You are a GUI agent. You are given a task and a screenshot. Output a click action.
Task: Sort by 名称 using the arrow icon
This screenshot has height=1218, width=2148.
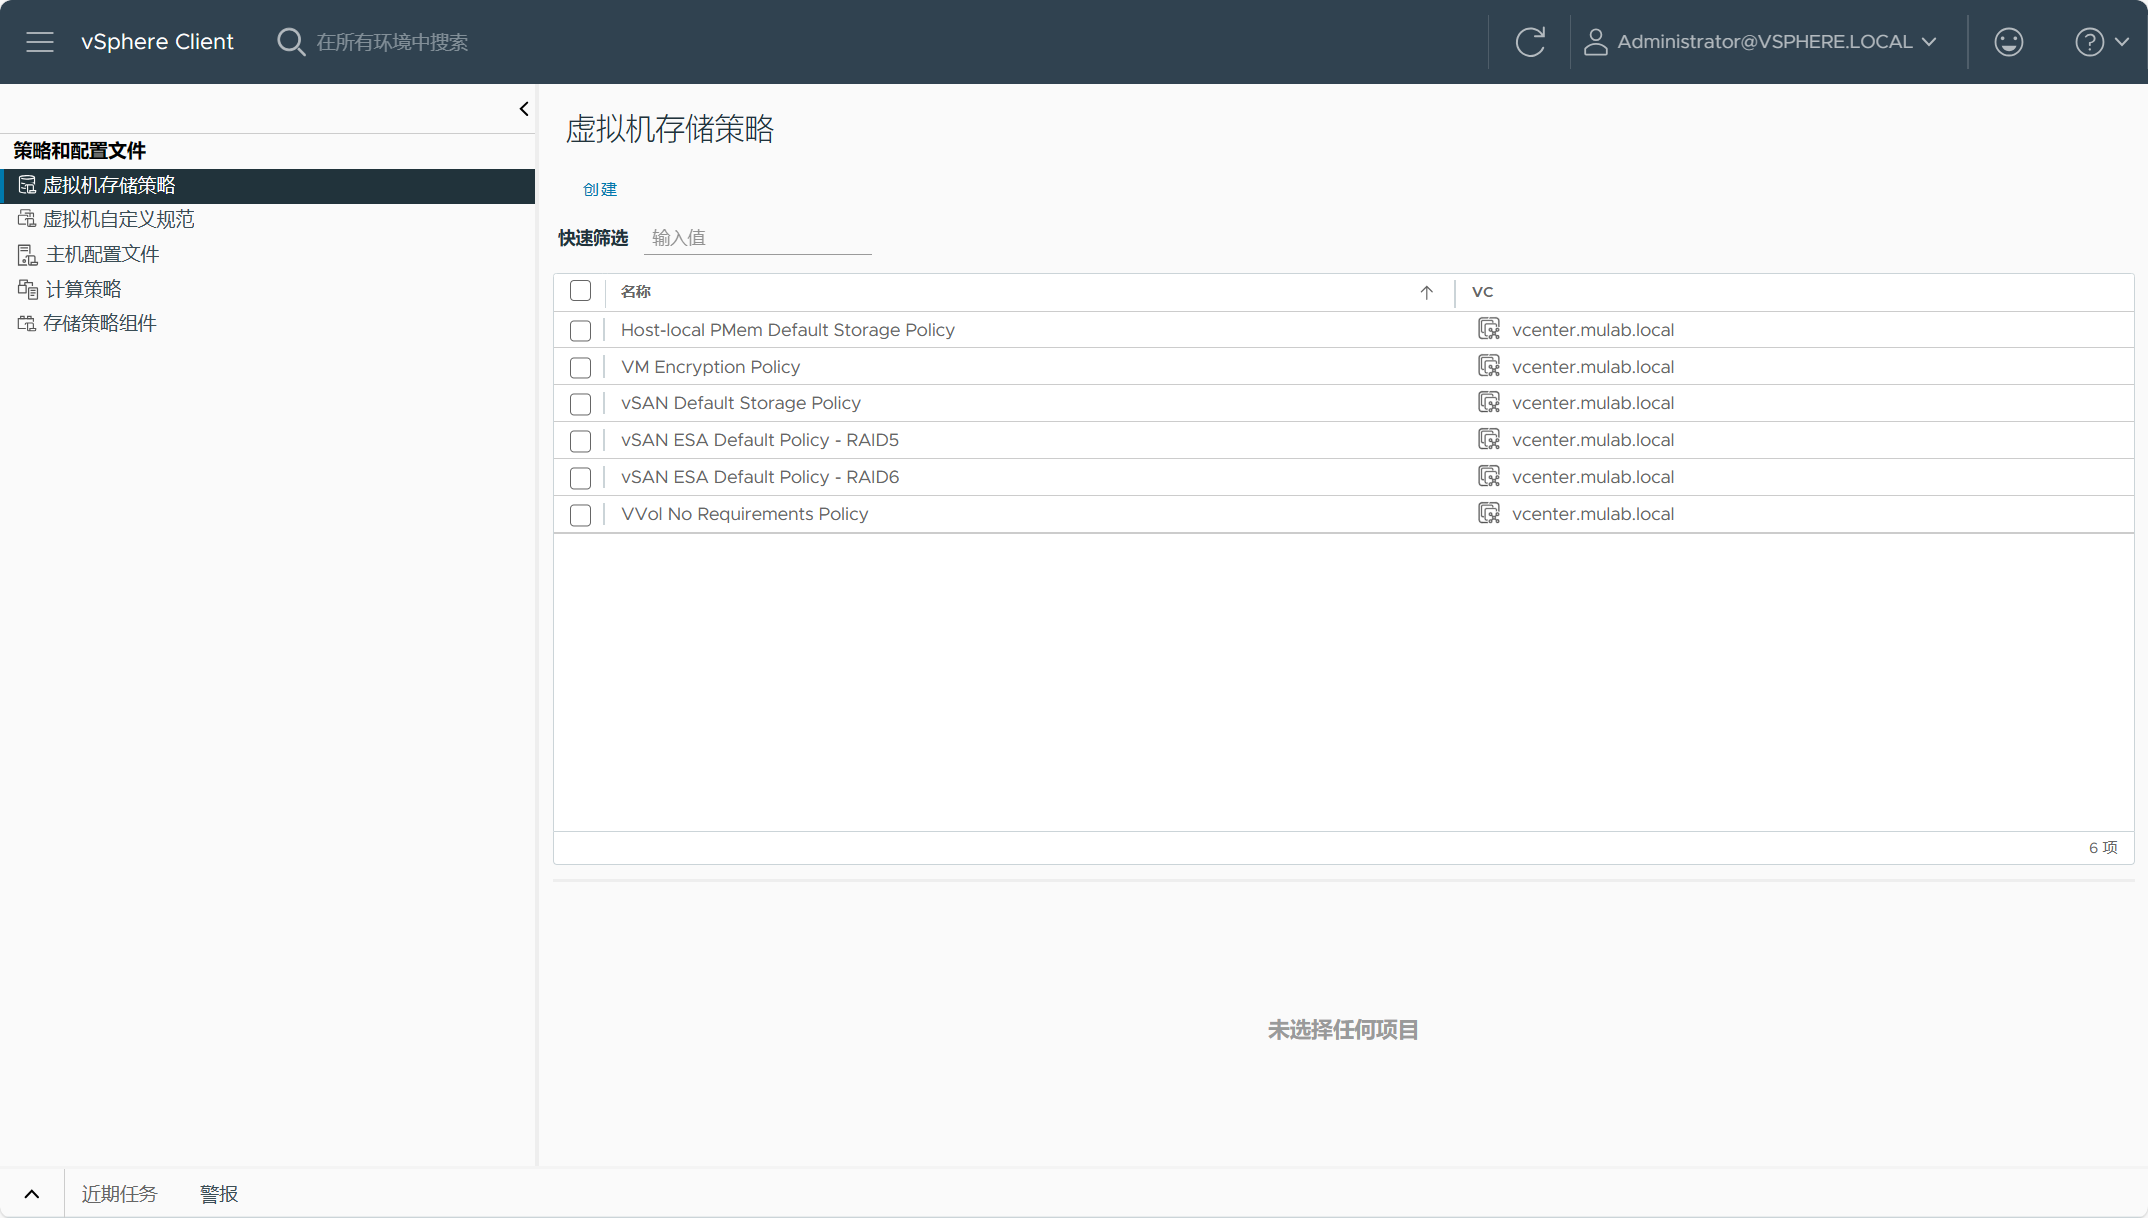coord(1426,292)
